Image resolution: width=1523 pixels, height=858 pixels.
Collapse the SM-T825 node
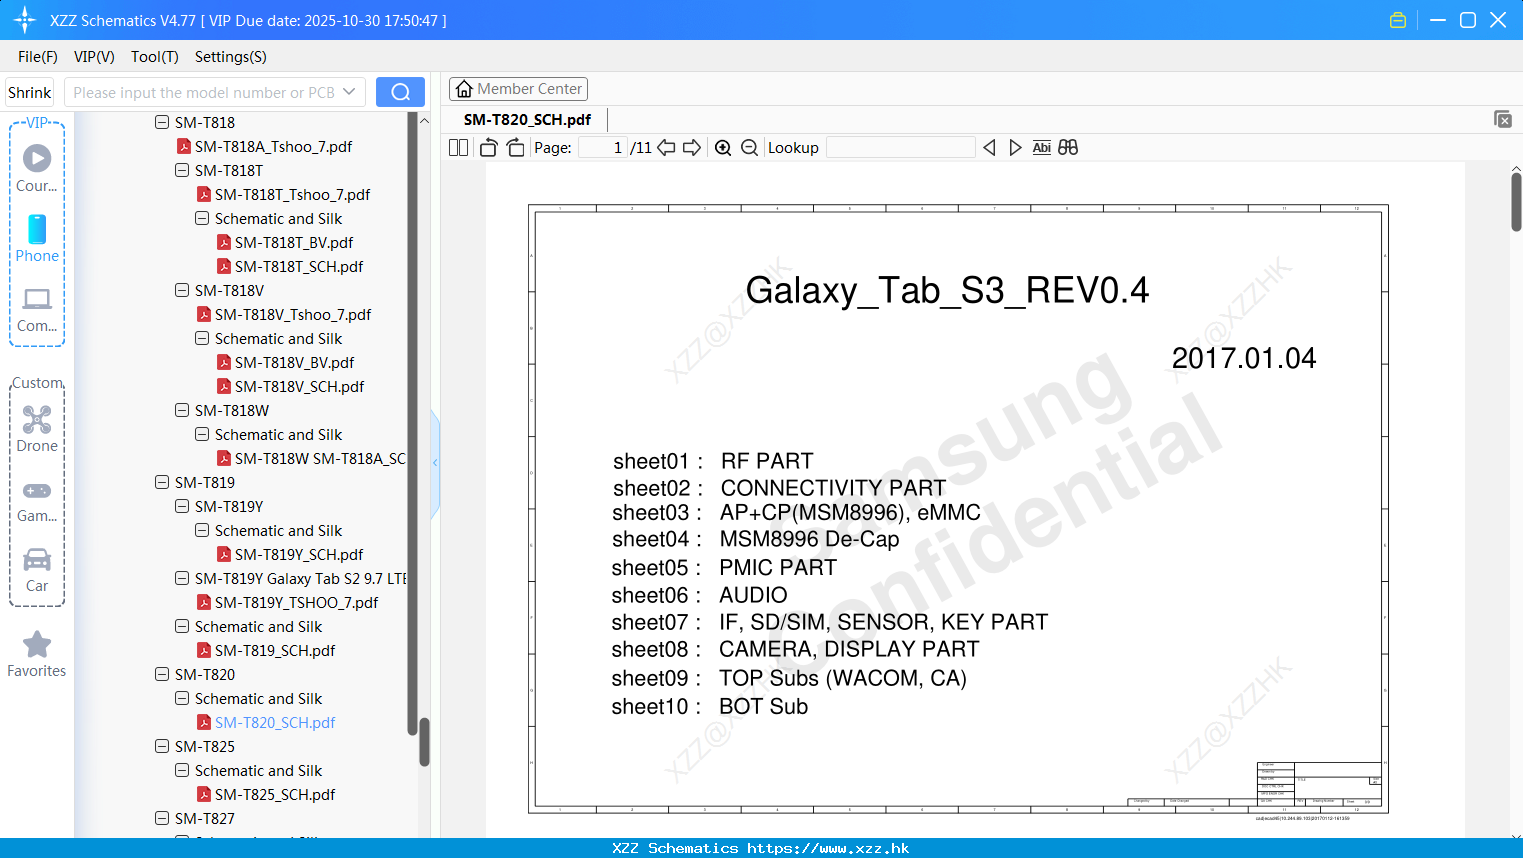(x=162, y=746)
